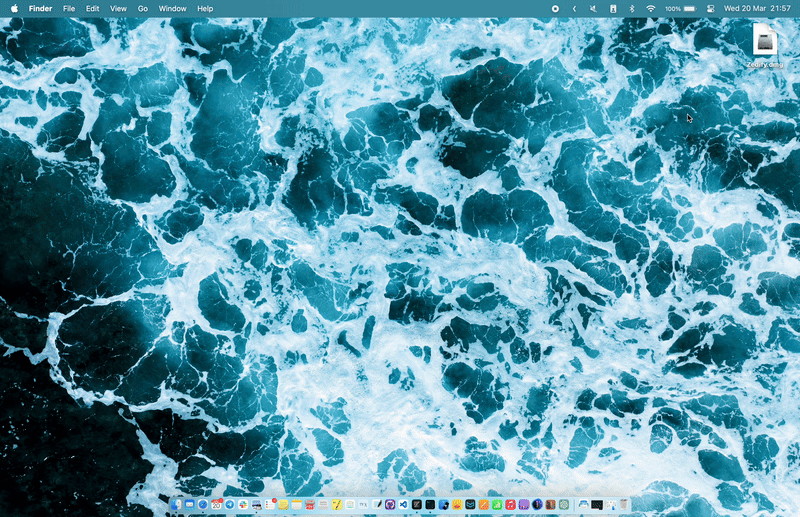Open the Bluetooth menu bar icon
This screenshot has height=517, width=800.
[632, 9]
